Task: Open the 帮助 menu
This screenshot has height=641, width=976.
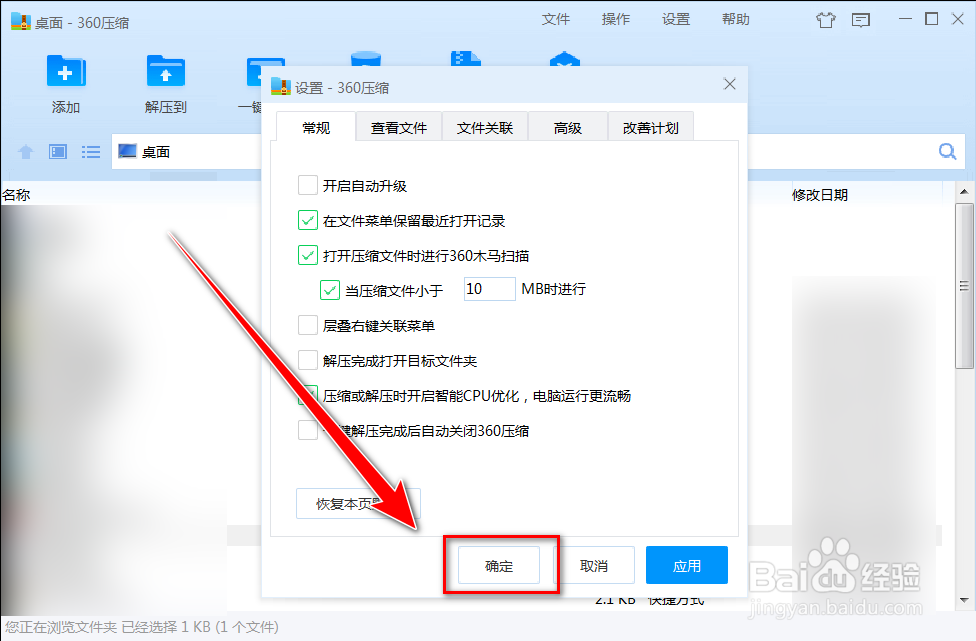Action: point(736,19)
